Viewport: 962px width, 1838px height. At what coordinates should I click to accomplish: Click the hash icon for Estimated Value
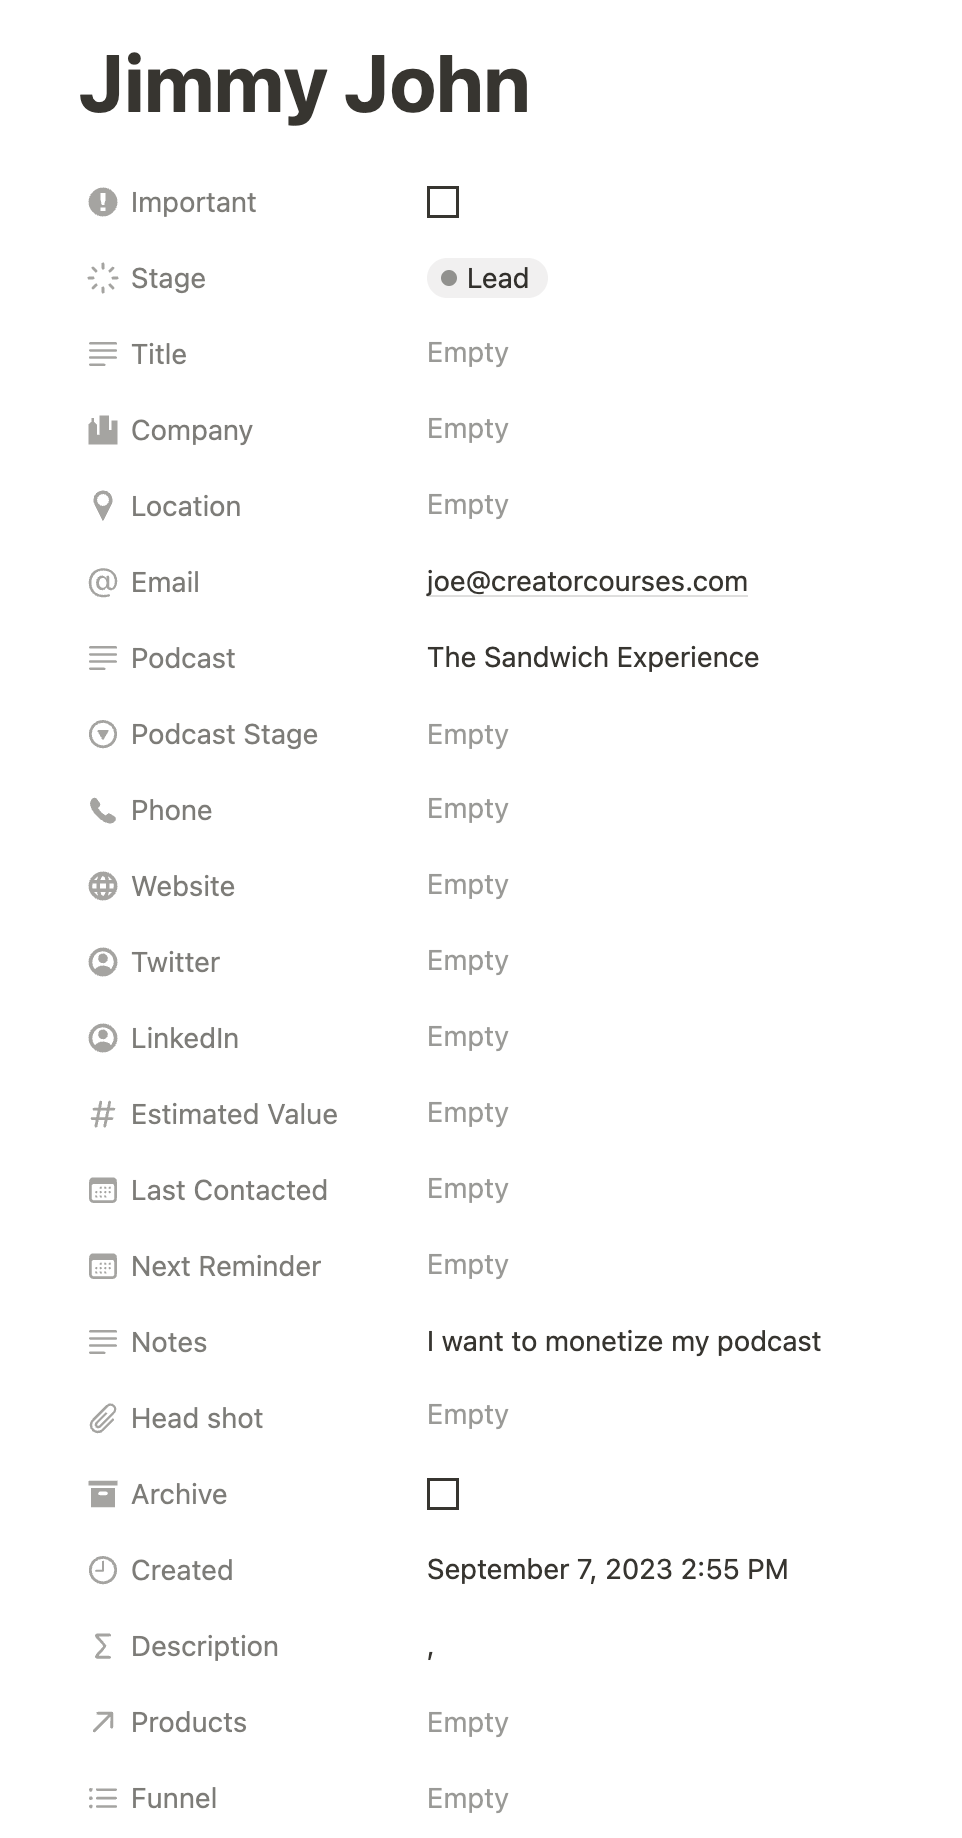click(103, 1114)
